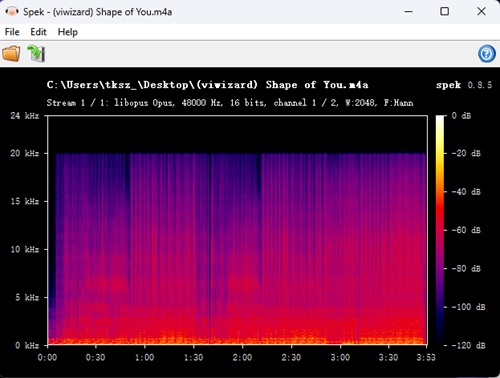The height and width of the screenshot is (378, 500).
Task: Click the -40 dB scale label
Action: pos(466,192)
